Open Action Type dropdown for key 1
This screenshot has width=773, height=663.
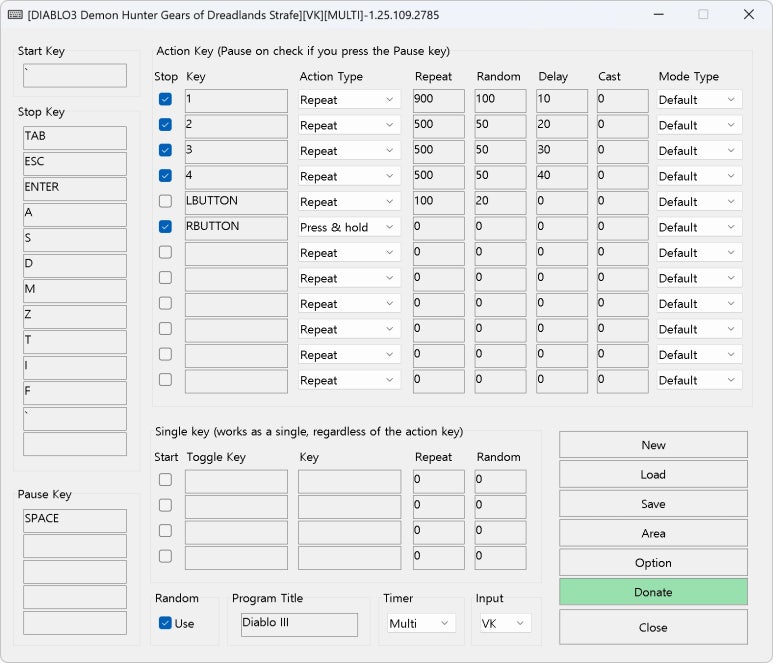(x=349, y=100)
